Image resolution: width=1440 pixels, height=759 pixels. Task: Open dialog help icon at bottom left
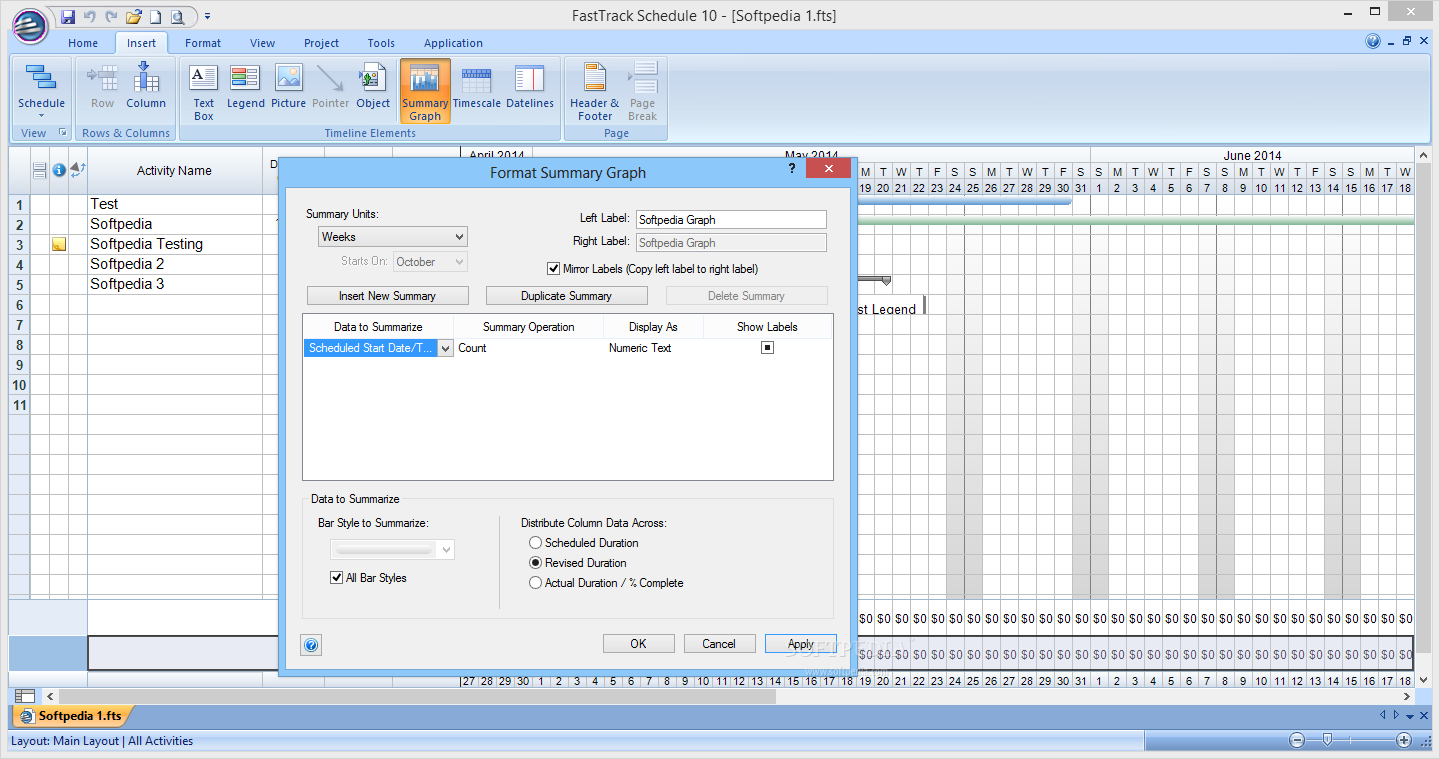(x=311, y=645)
